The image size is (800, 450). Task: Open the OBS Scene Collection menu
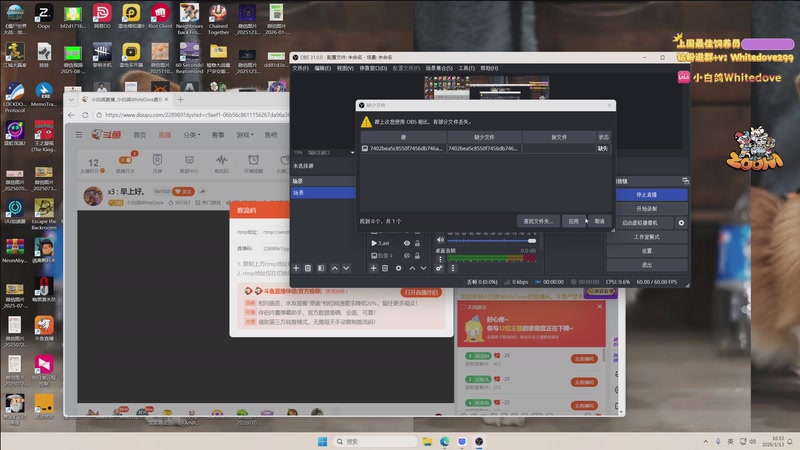pyautogui.click(x=439, y=68)
